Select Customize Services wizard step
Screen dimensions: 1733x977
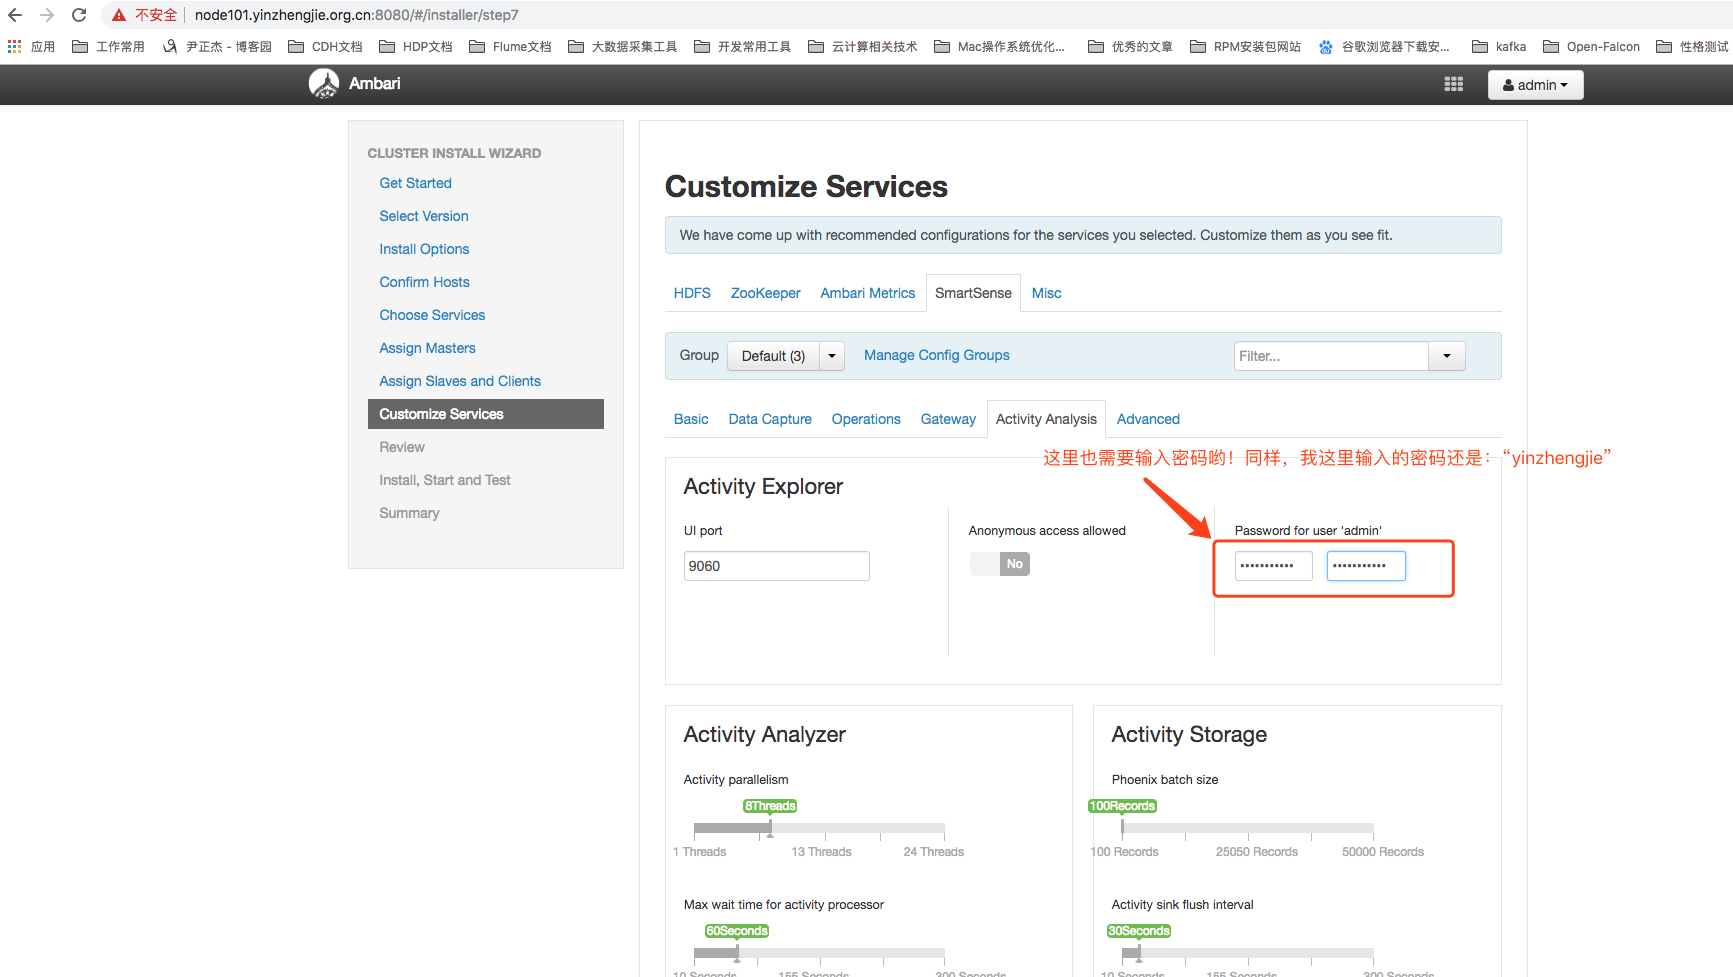(x=486, y=414)
